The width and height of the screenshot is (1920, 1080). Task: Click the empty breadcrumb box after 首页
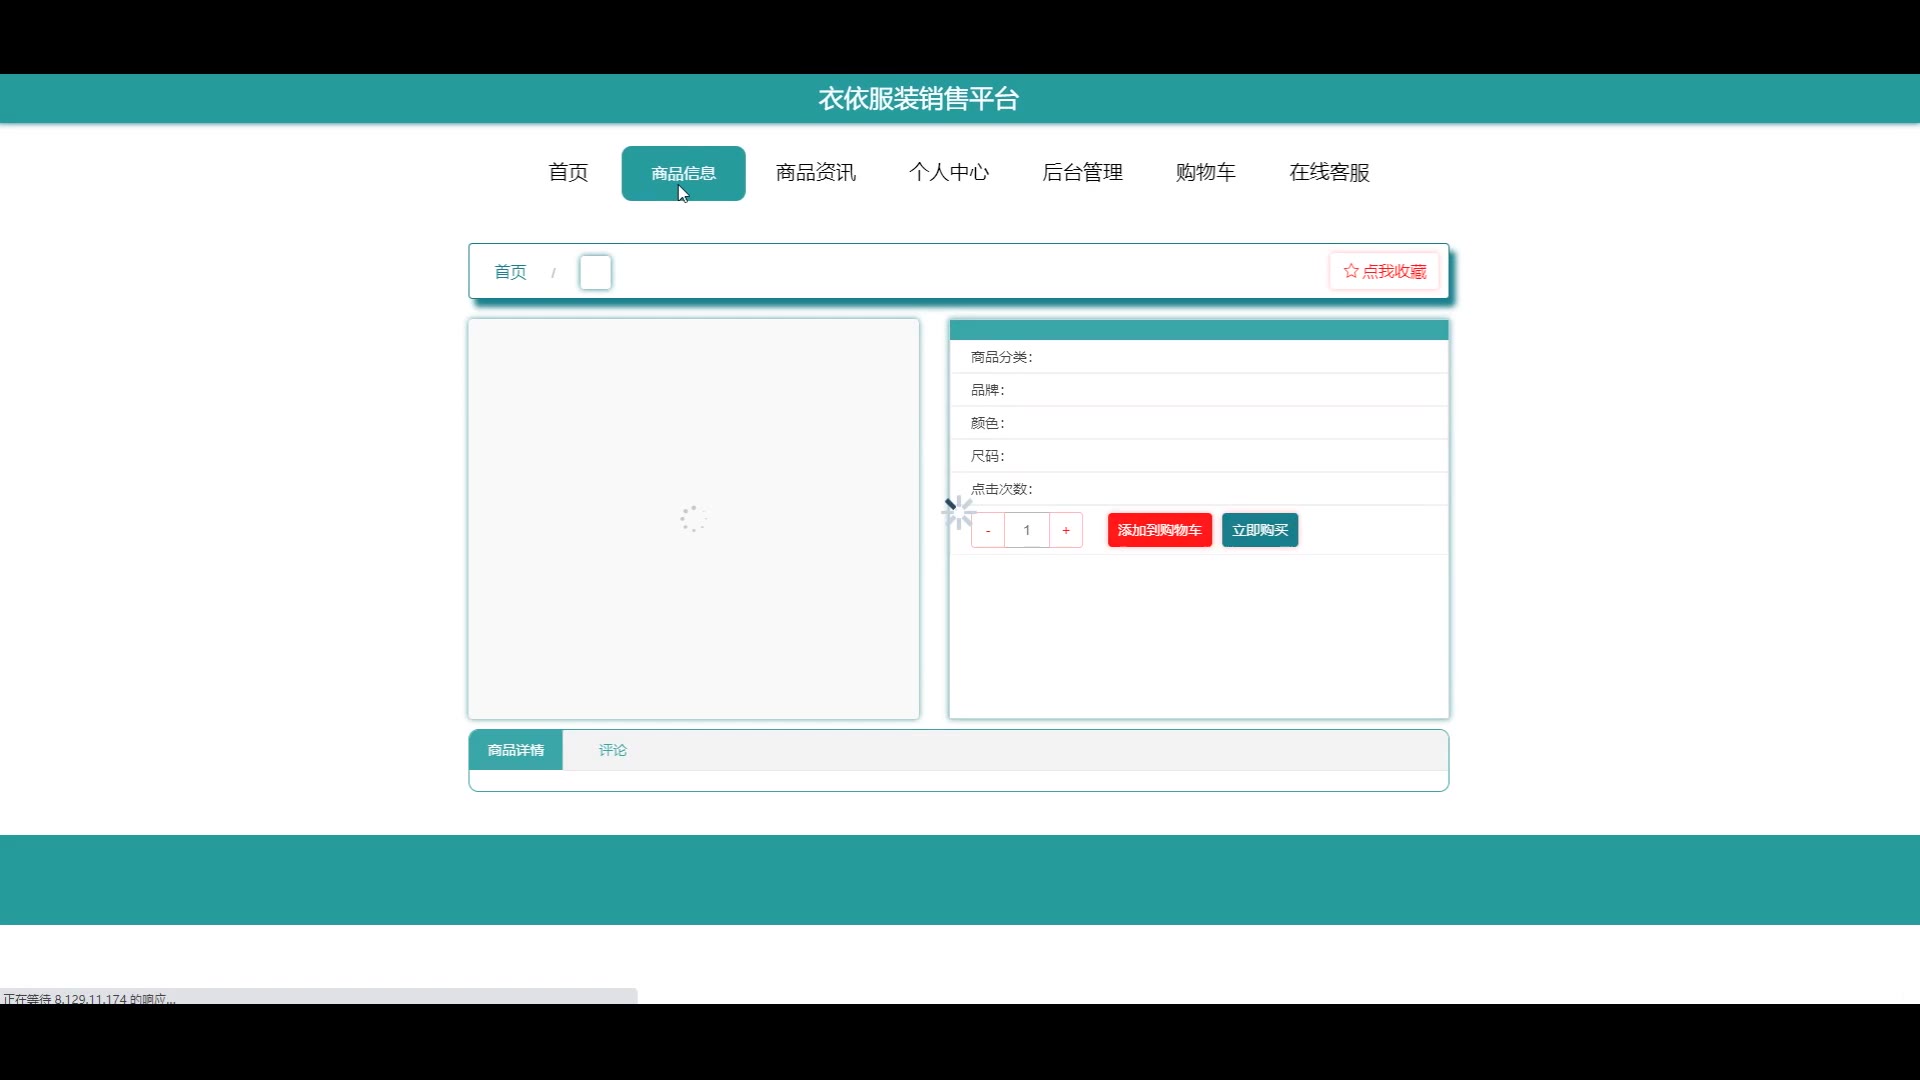click(595, 272)
